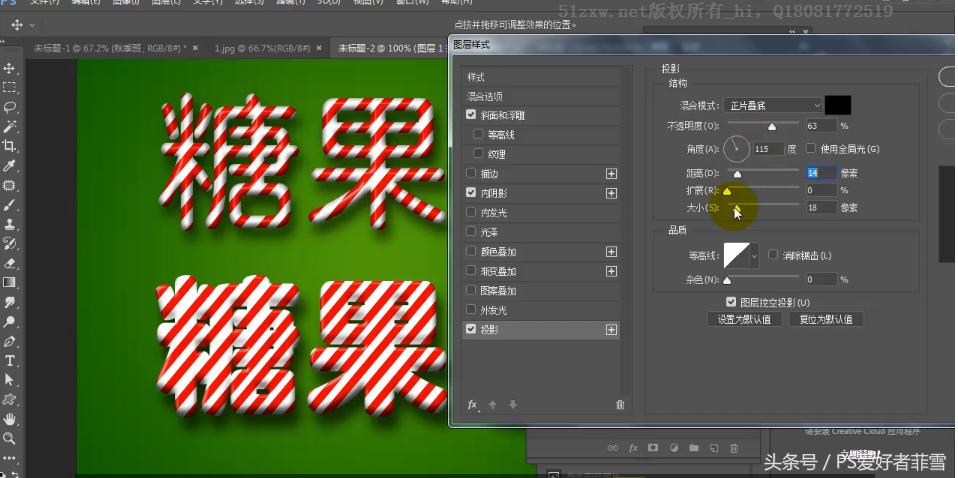The image size is (958, 478).
Task: Open the 等高线 contour picker arrow
Action: tap(754, 256)
